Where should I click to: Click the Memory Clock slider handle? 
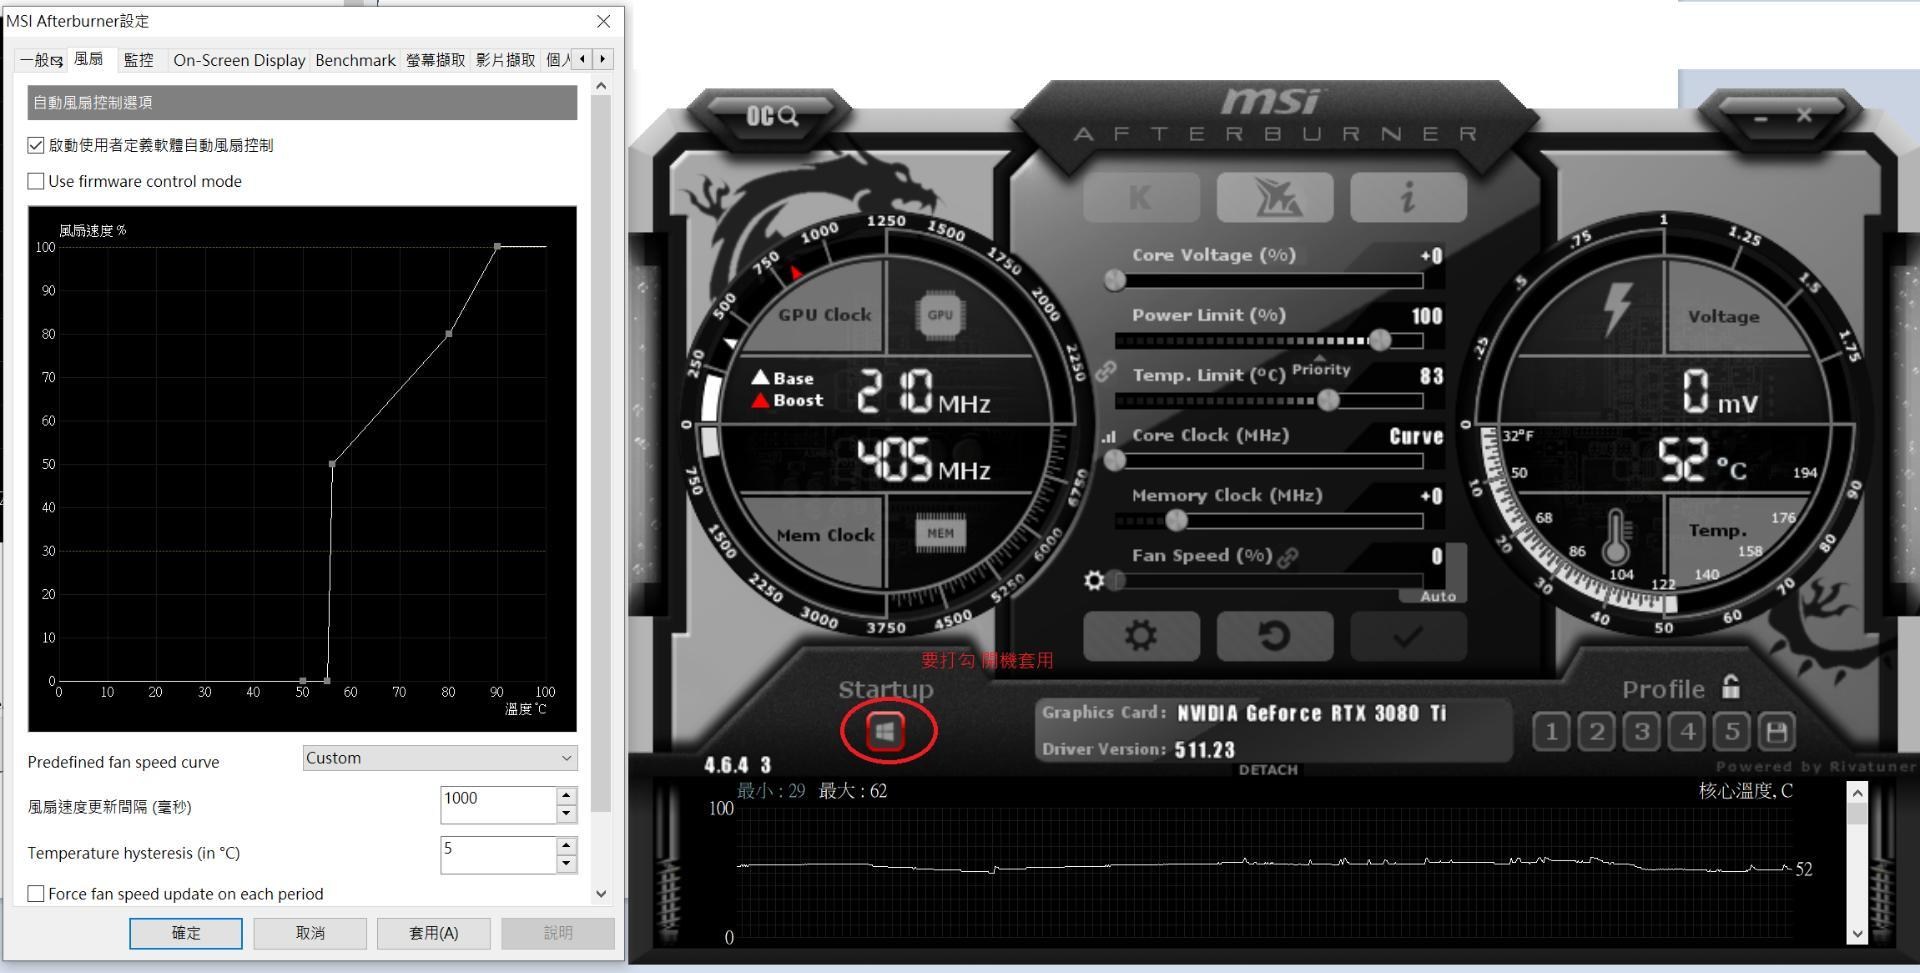(1177, 520)
